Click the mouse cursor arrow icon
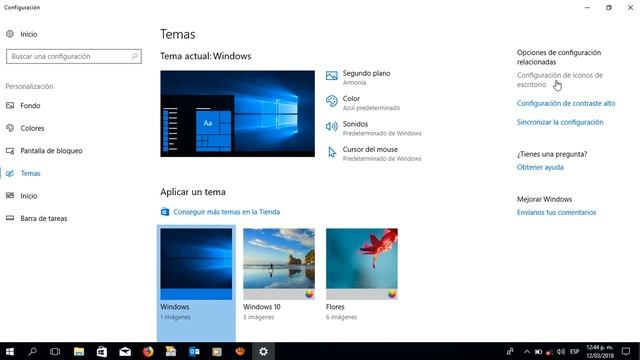Image resolution: width=640 pixels, height=360 pixels. 332,152
